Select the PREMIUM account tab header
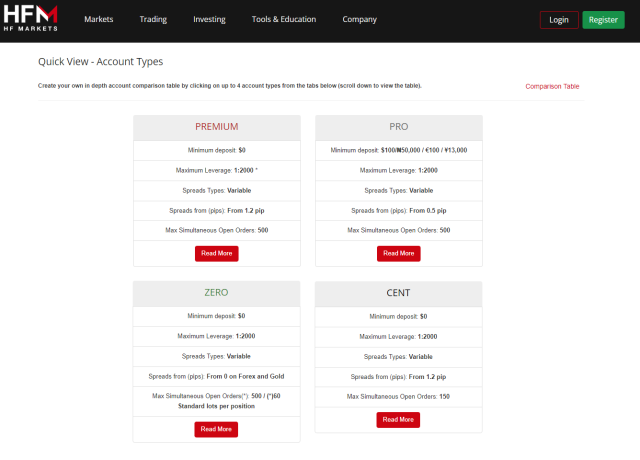The image size is (640, 460). [x=217, y=128]
